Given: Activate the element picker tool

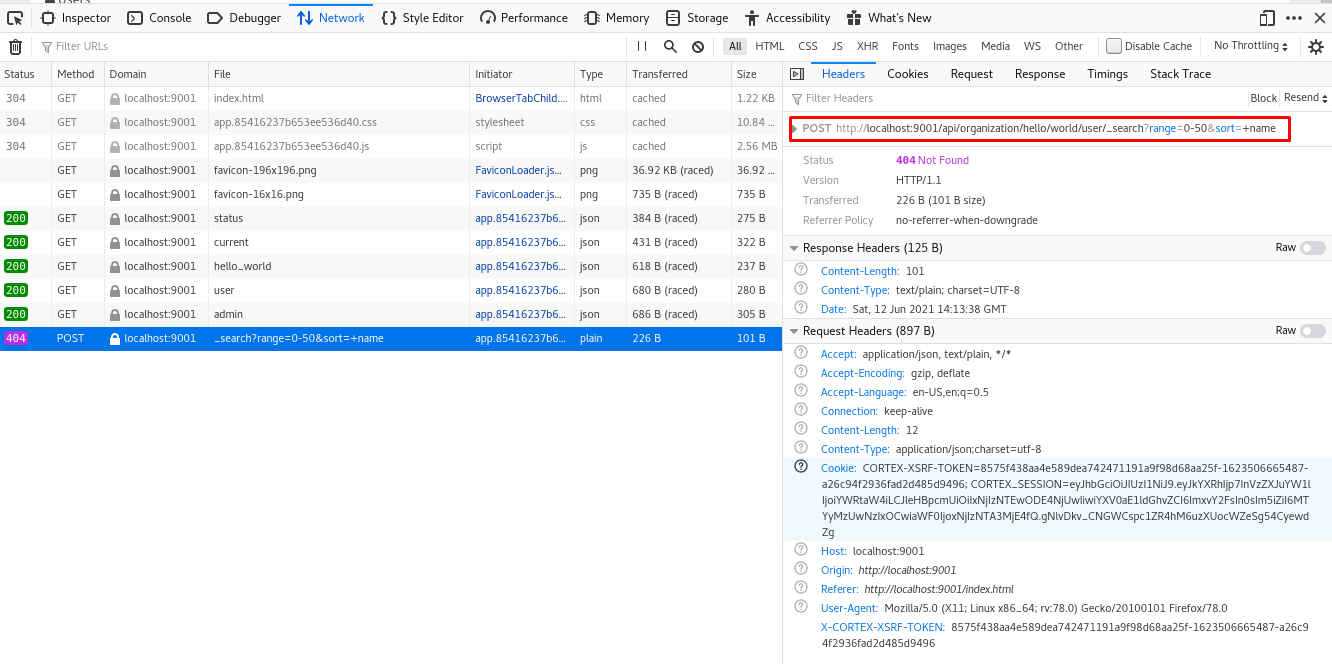Looking at the screenshot, I should point(15,18).
